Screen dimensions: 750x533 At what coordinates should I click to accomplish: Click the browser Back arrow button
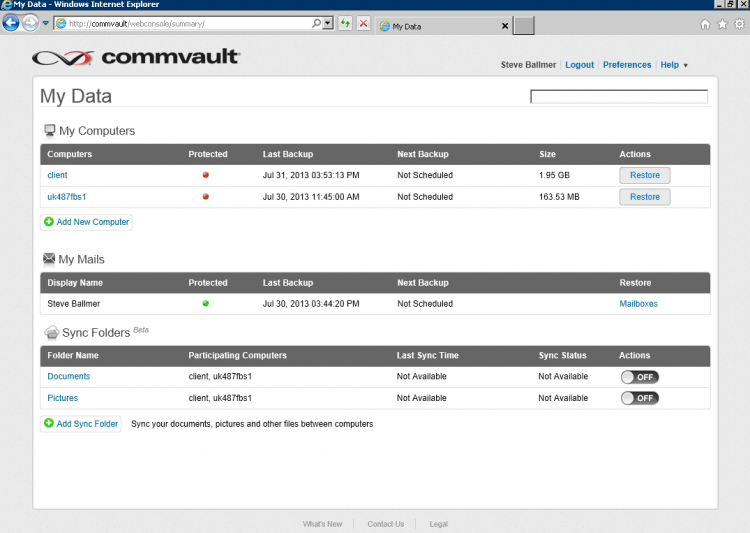[x=11, y=23]
